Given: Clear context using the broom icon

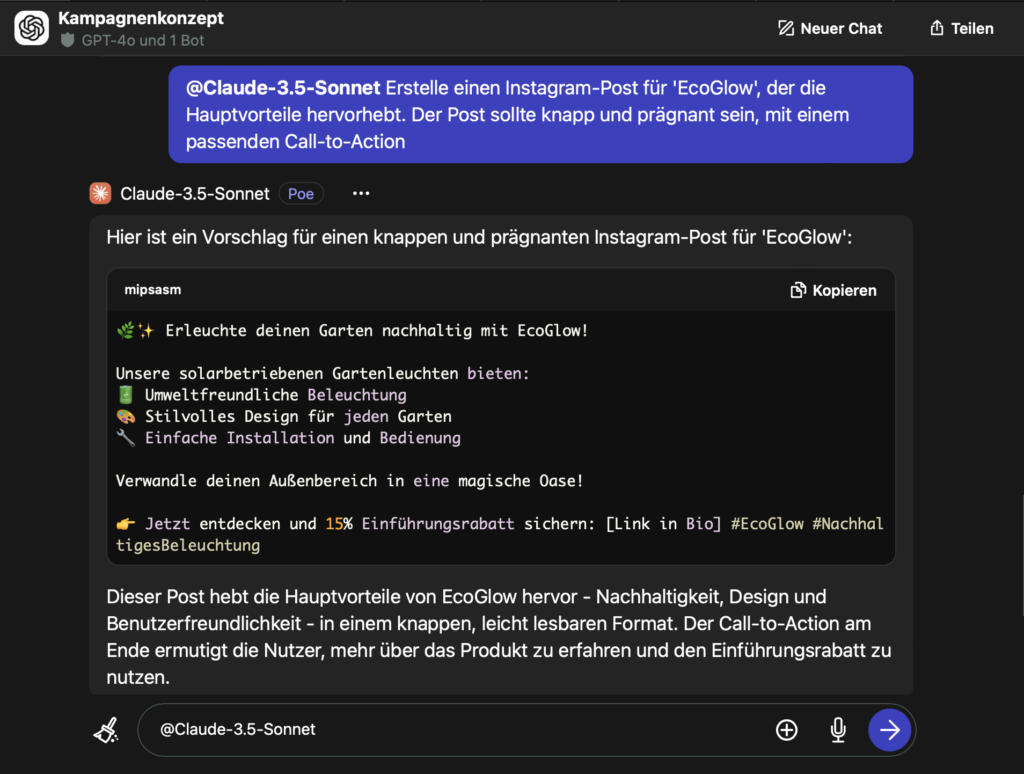Looking at the screenshot, I should pos(106,730).
